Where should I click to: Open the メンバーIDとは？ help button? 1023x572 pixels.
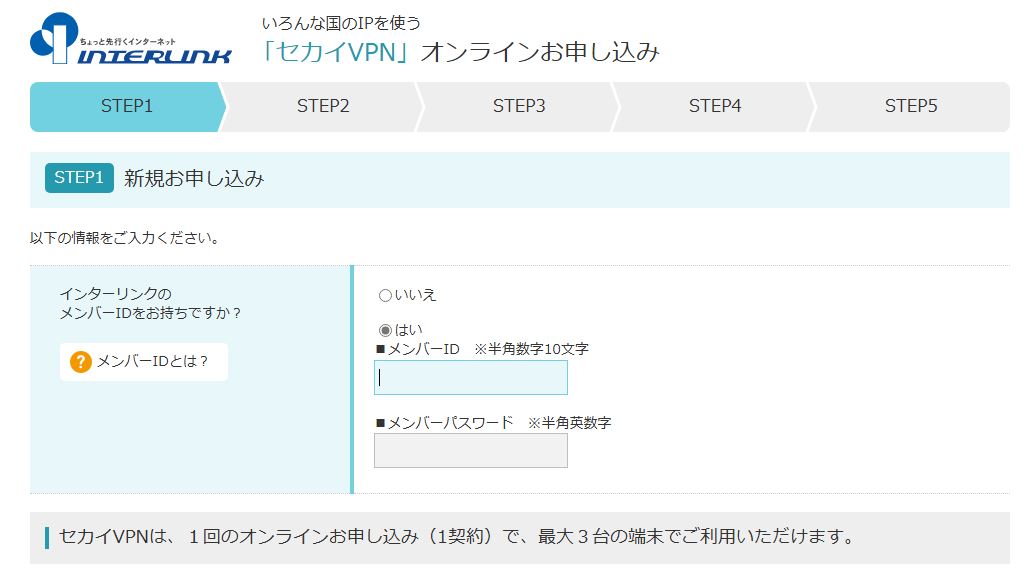click(x=144, y=361)
